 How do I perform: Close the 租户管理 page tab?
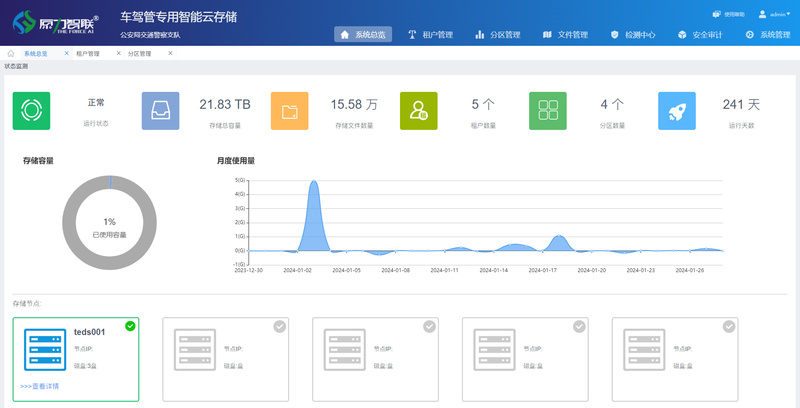coord(118,53)
